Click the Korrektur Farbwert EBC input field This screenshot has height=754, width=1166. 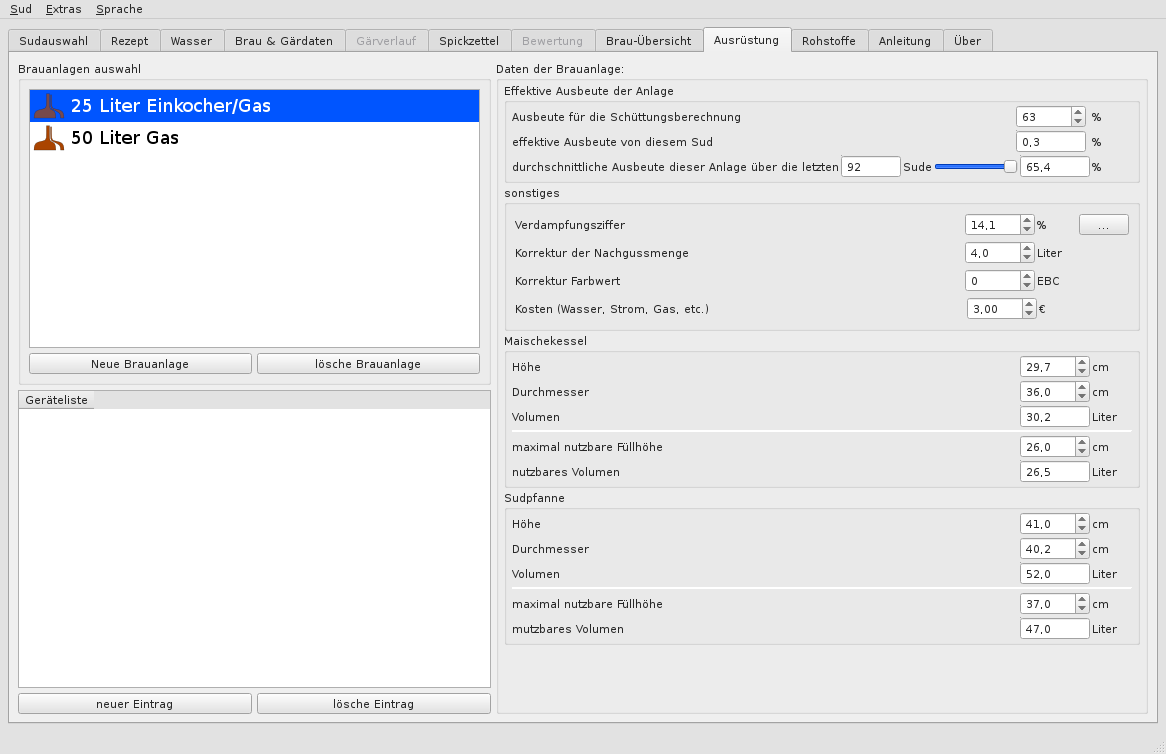click(x=991, y=281)
